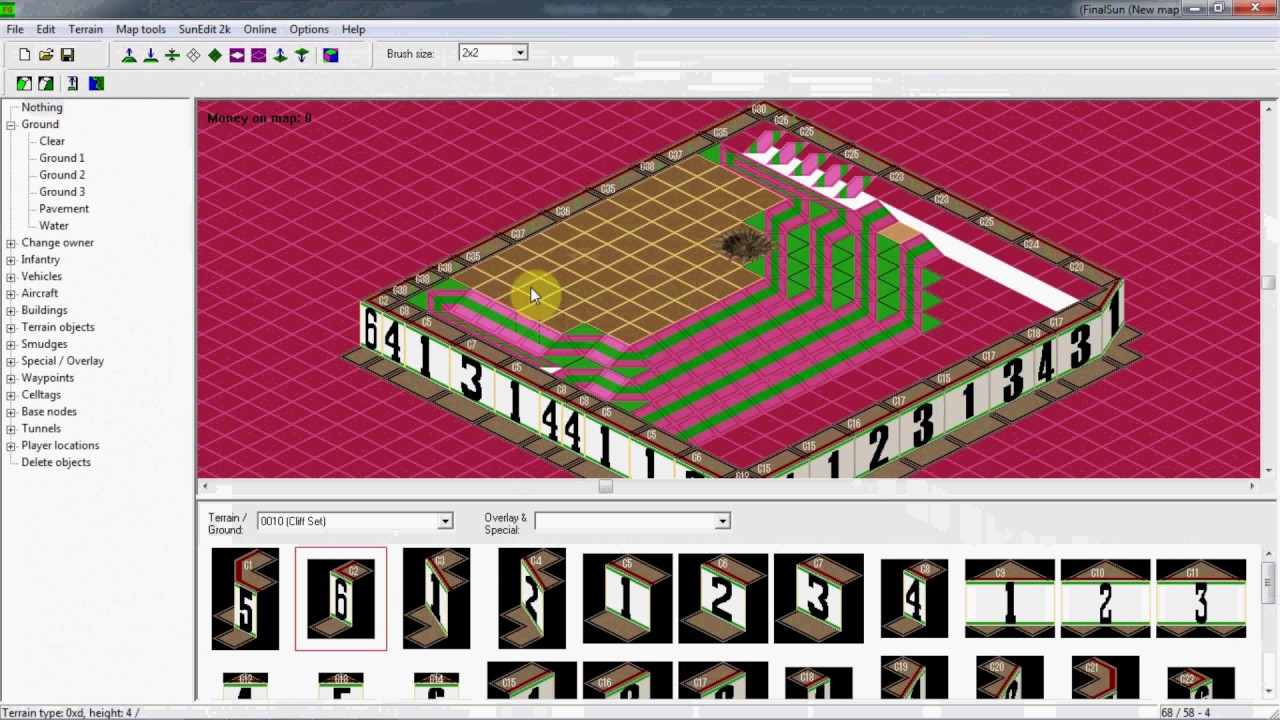Image resolution: width=1280 pixels, height=720 pixels.
Task: Open the Help menu
Action: (353, 29)
